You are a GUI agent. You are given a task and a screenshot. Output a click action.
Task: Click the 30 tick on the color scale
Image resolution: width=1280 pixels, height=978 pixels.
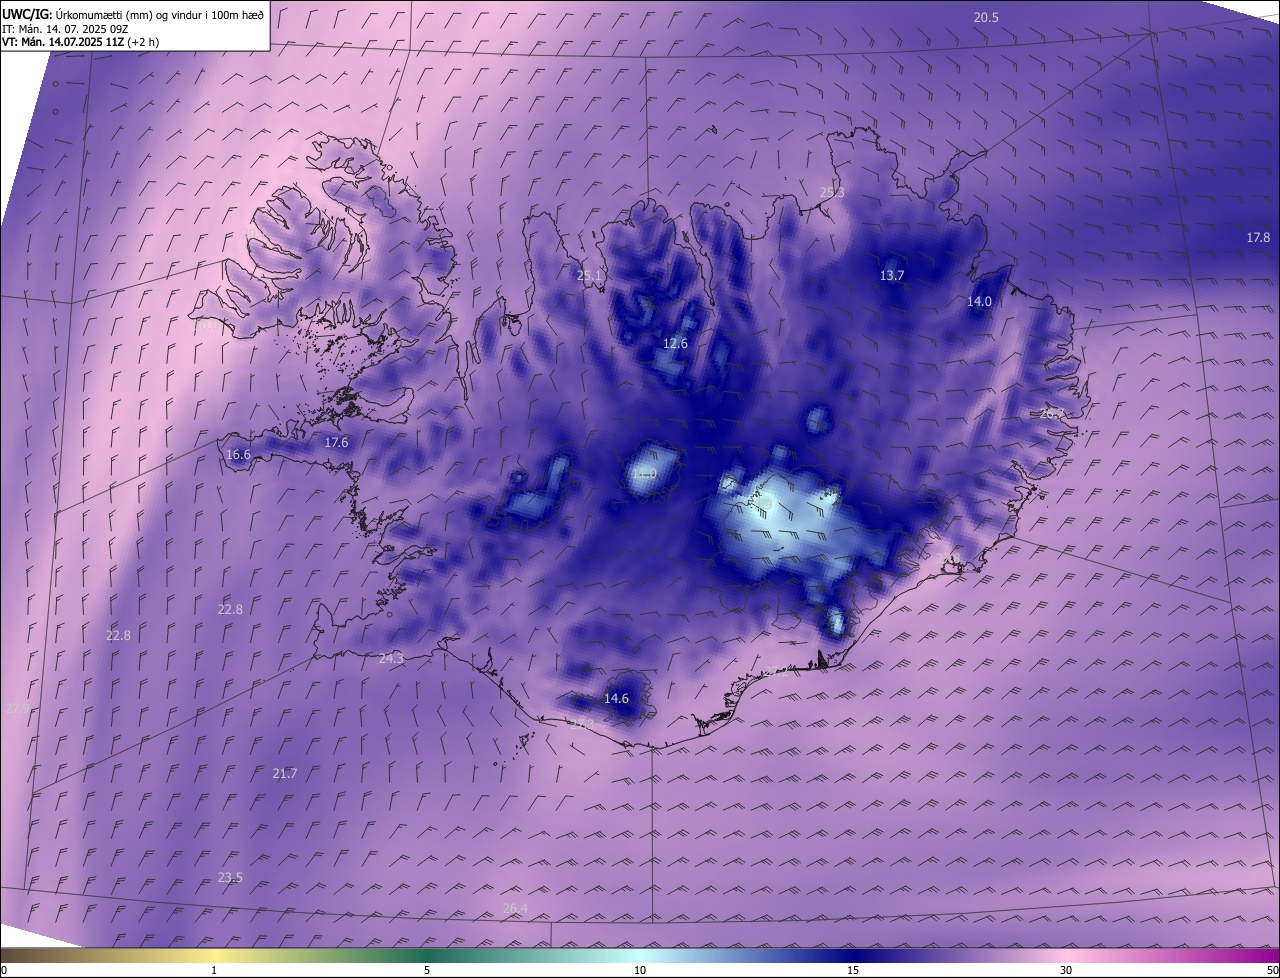(x=1066, y=970)
